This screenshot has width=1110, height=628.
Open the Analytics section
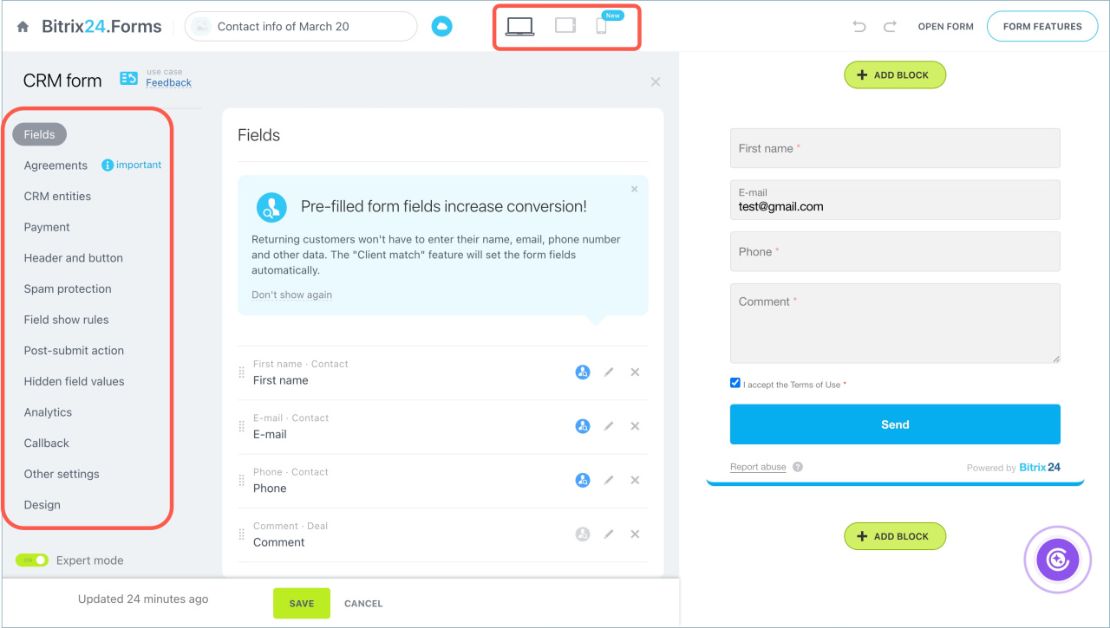pyautogui.click(x=48, y=412)
